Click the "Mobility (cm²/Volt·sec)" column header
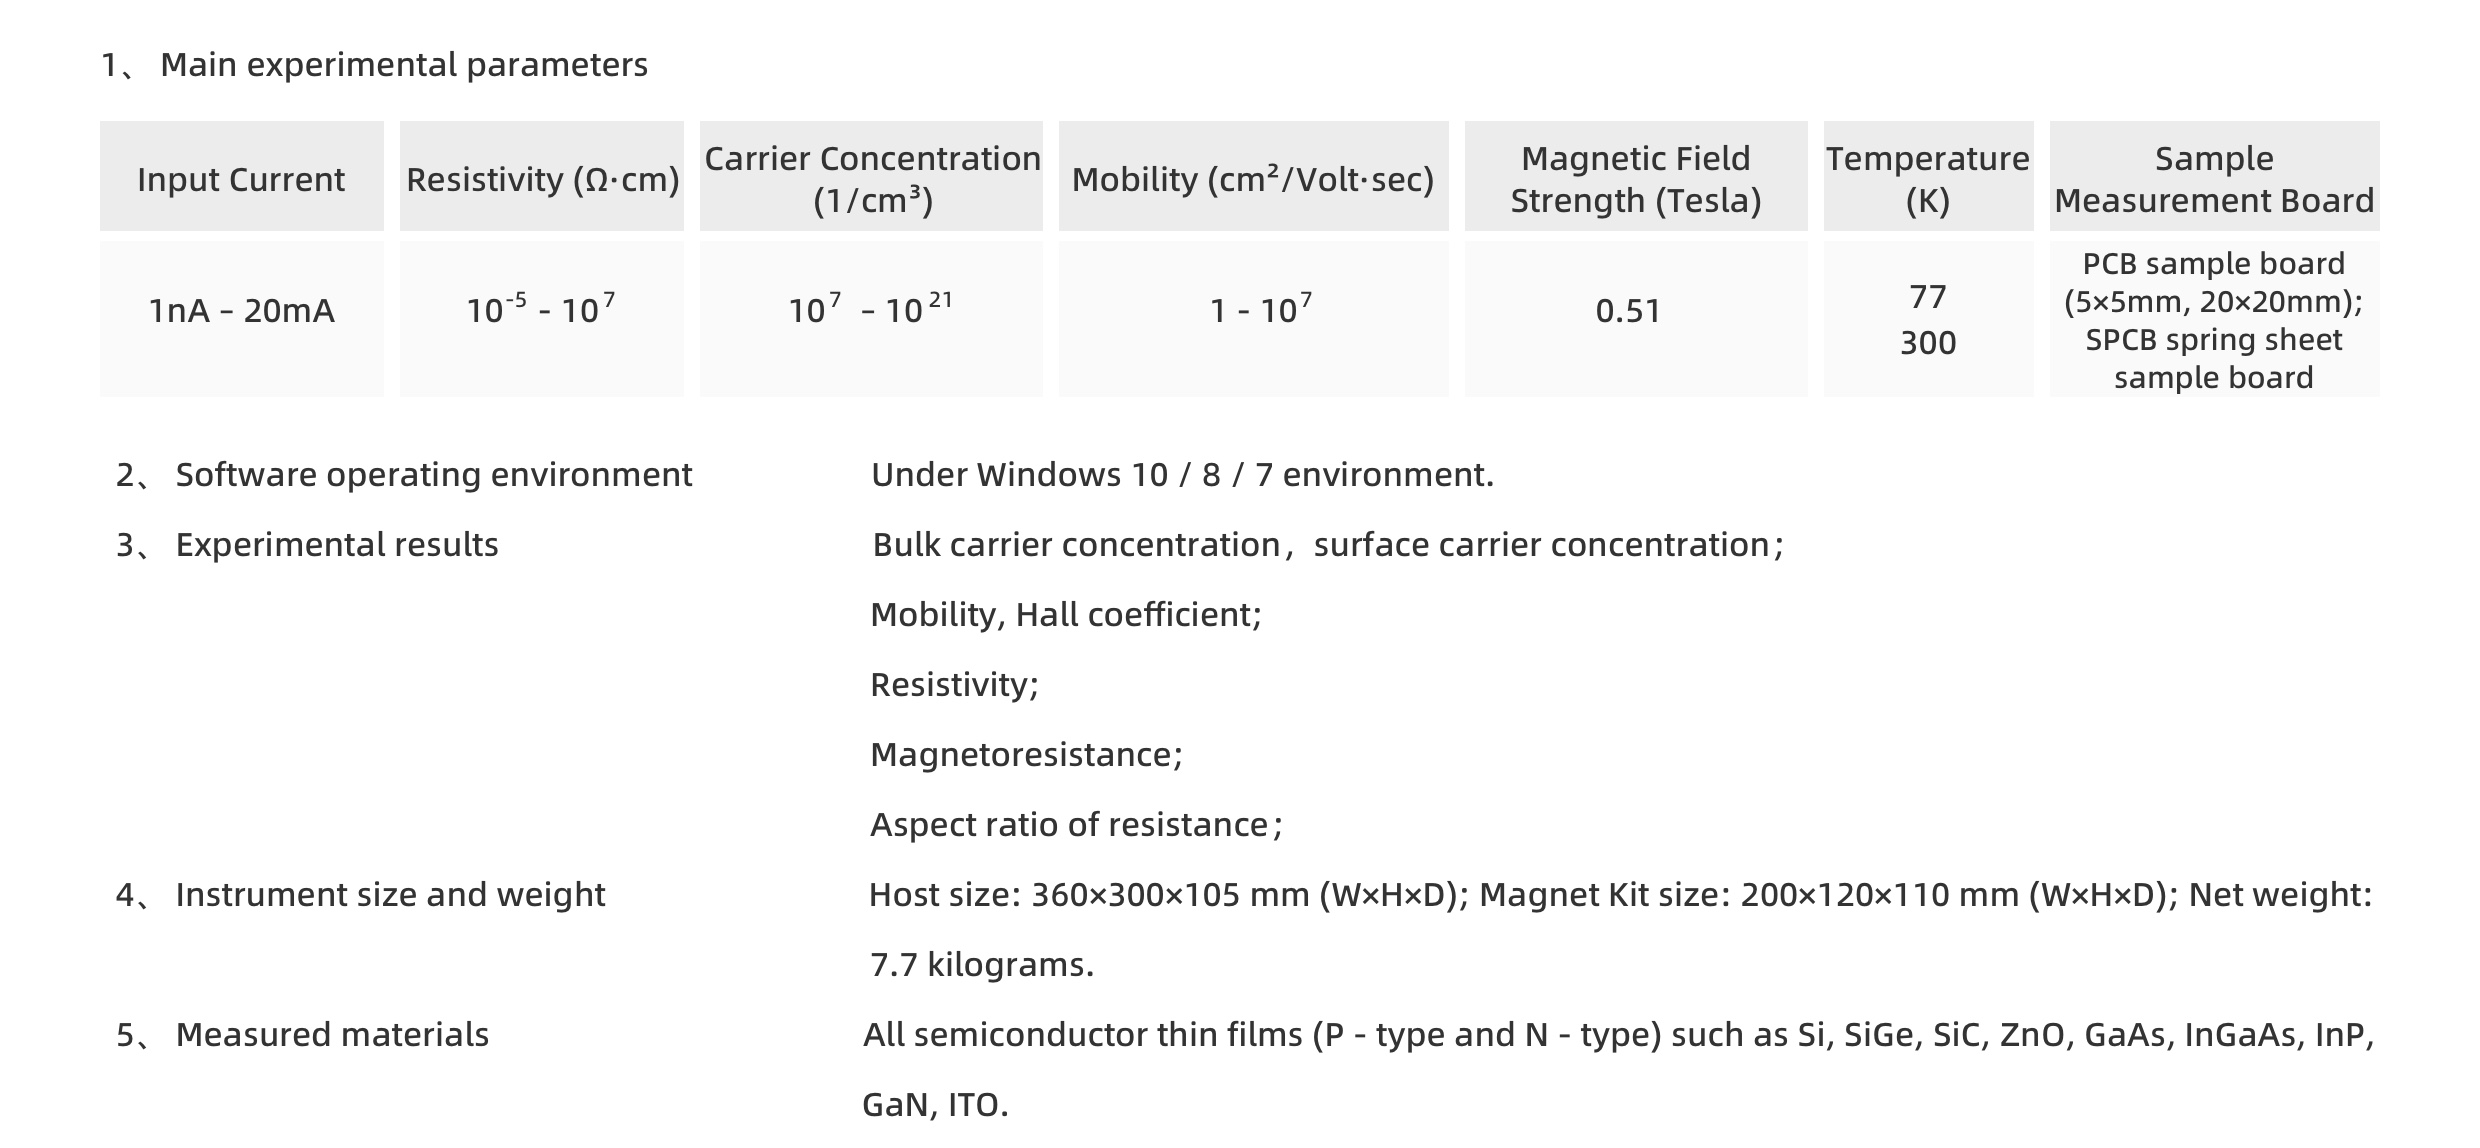The width and height of the screenshot is (2480, 1148). 1253,179
